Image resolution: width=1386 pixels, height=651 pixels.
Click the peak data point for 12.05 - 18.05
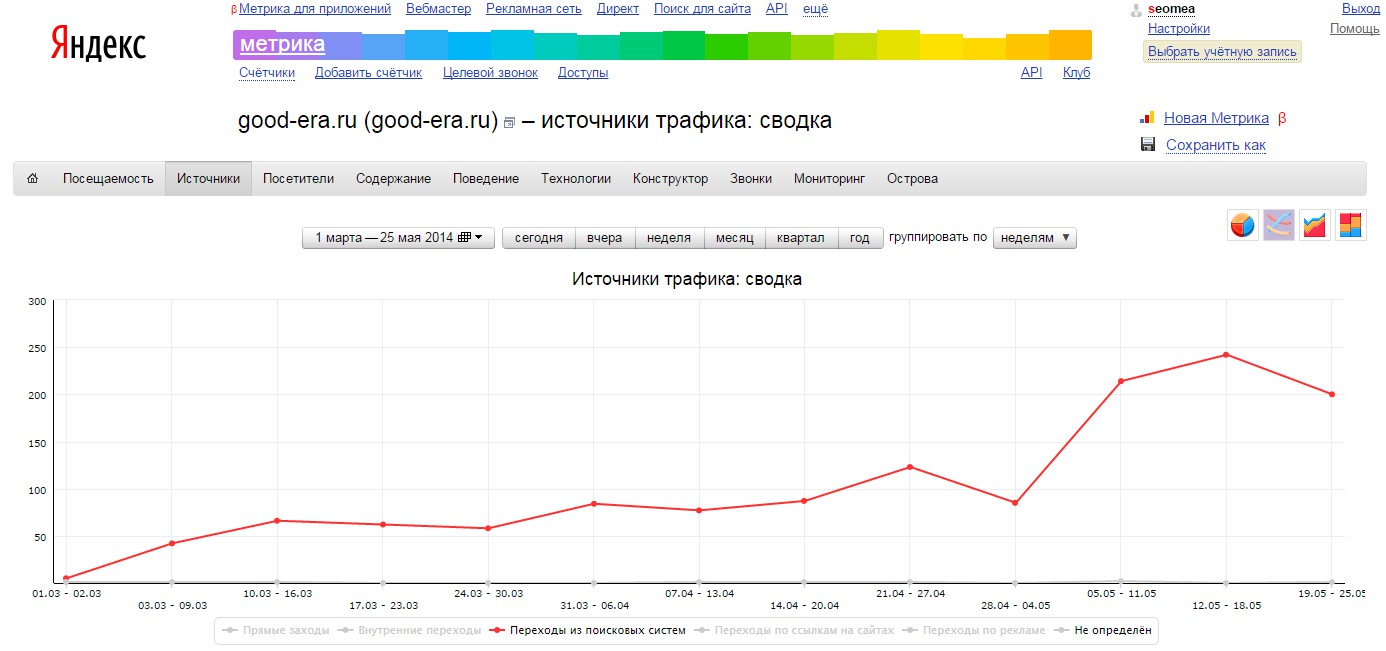1226,355
